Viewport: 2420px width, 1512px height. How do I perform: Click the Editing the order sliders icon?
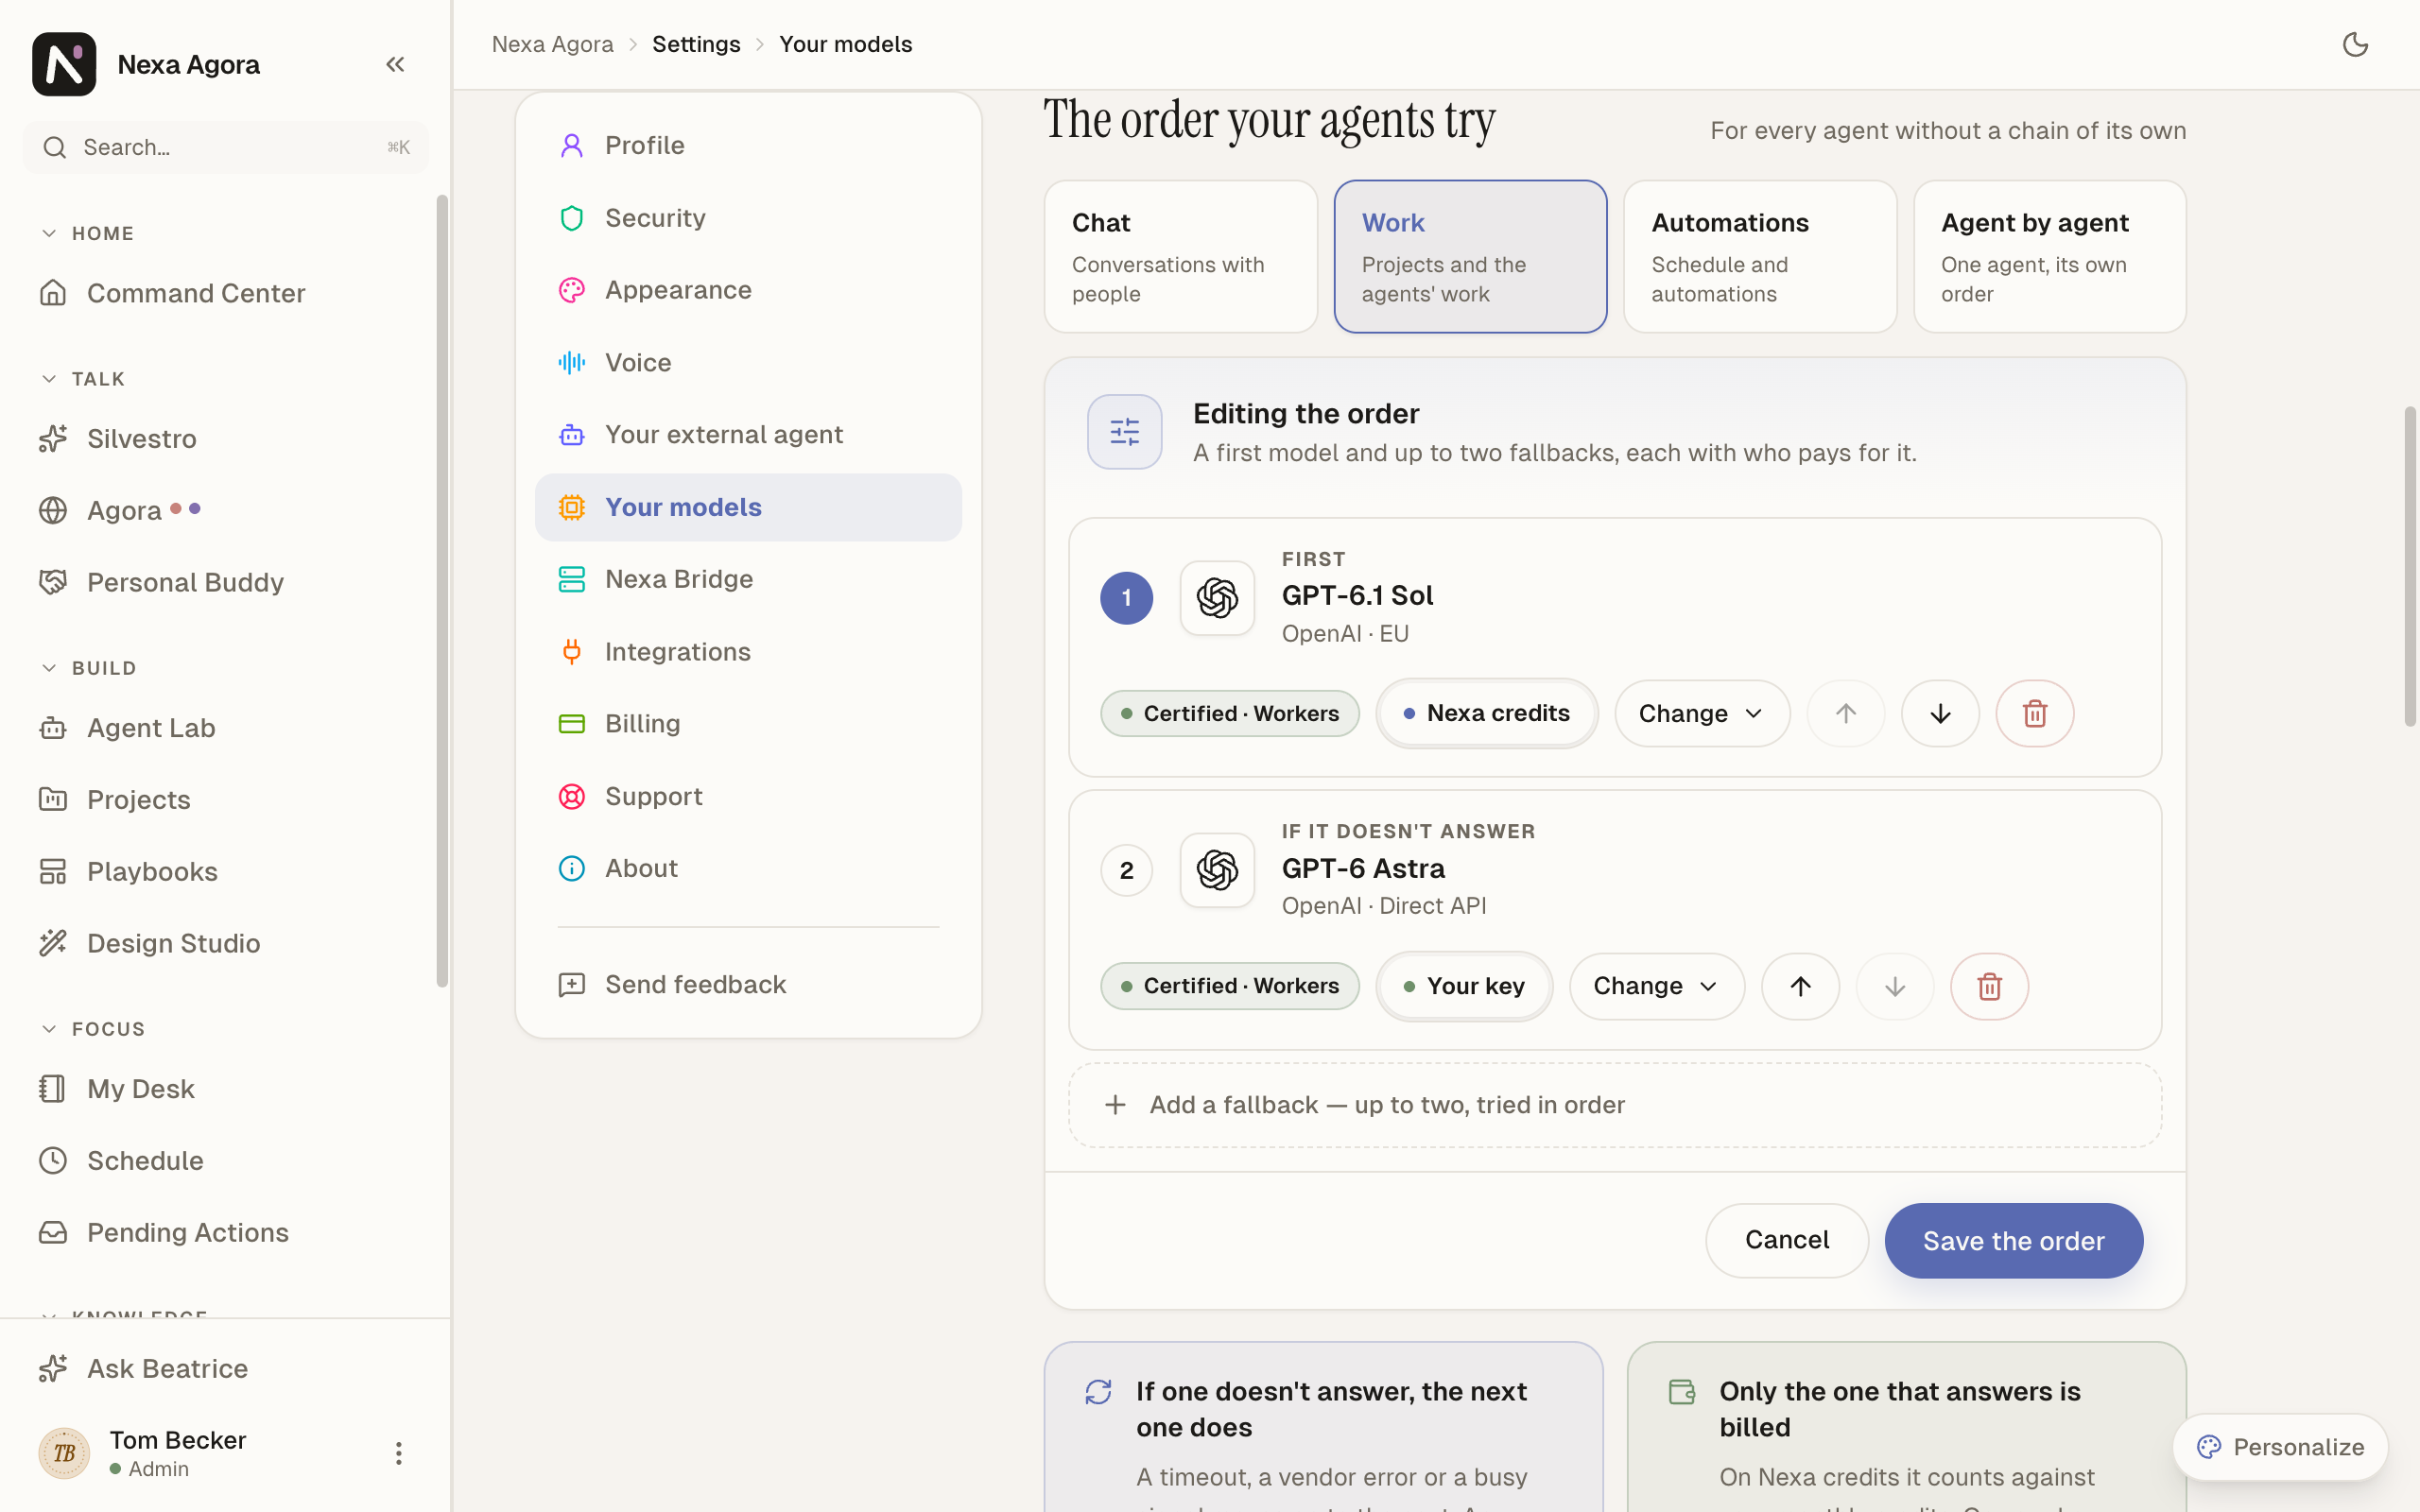point(1124,432)
